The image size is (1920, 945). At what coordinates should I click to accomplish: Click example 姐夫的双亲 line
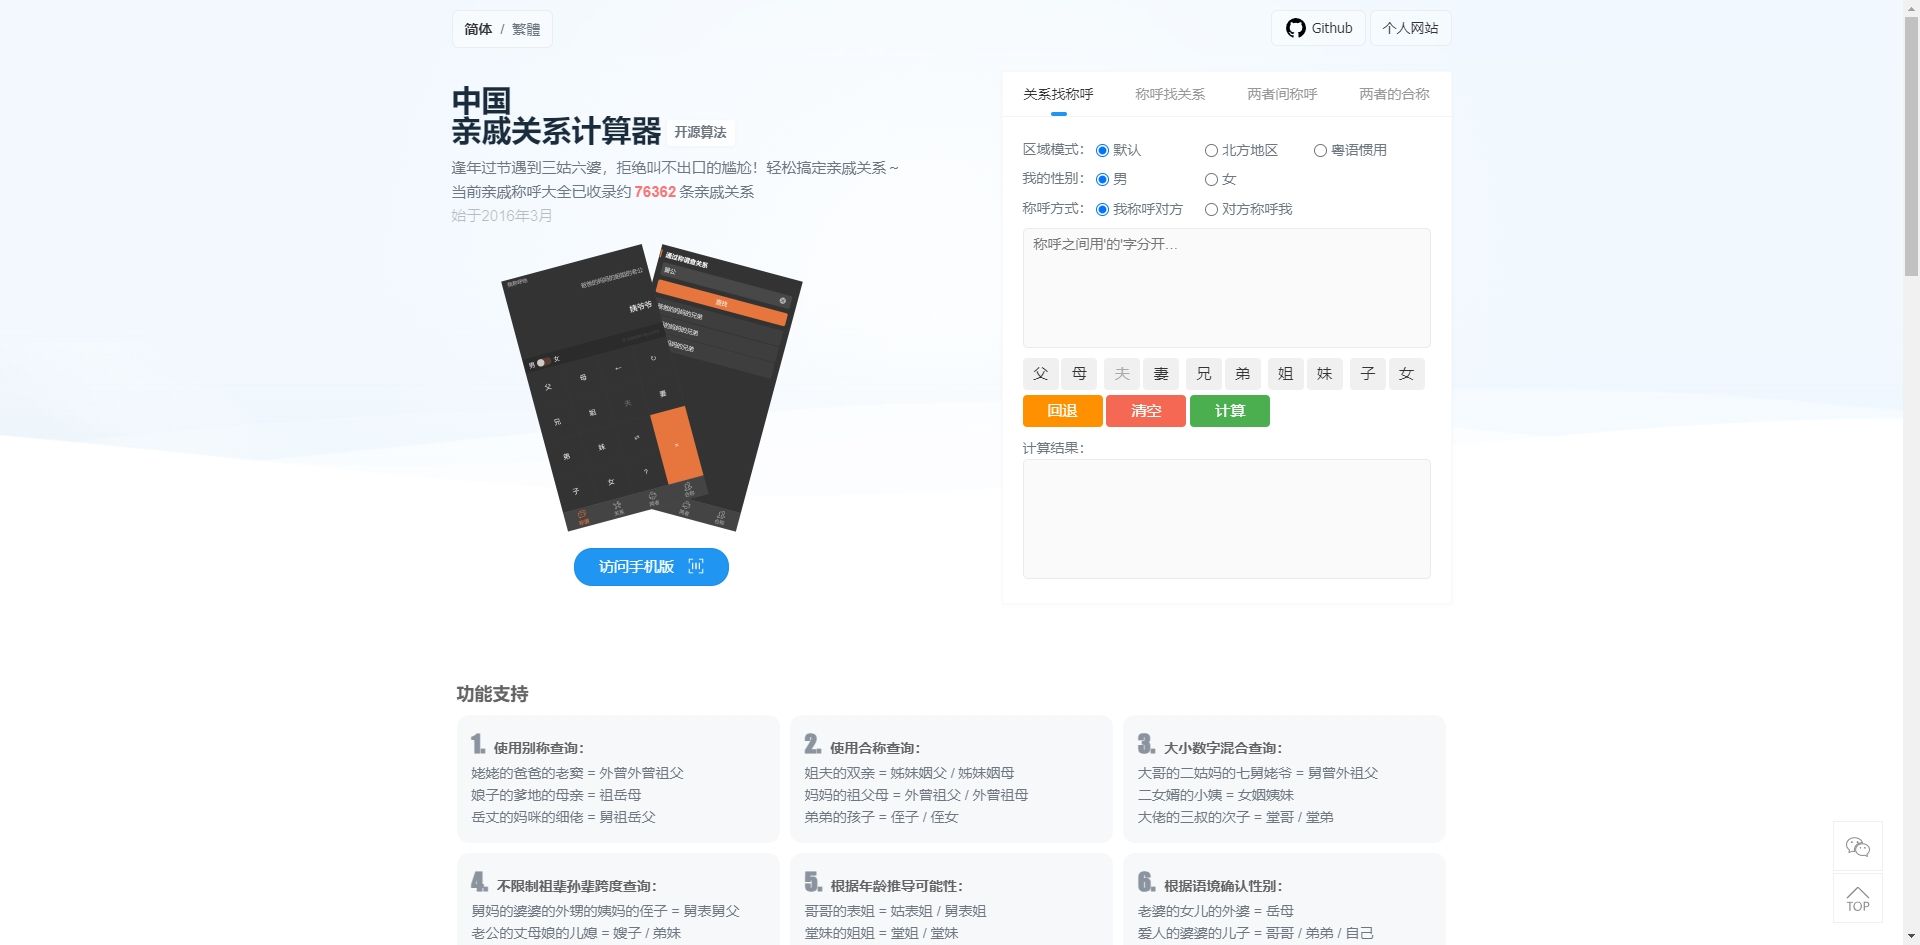click(x=909, y=773)
